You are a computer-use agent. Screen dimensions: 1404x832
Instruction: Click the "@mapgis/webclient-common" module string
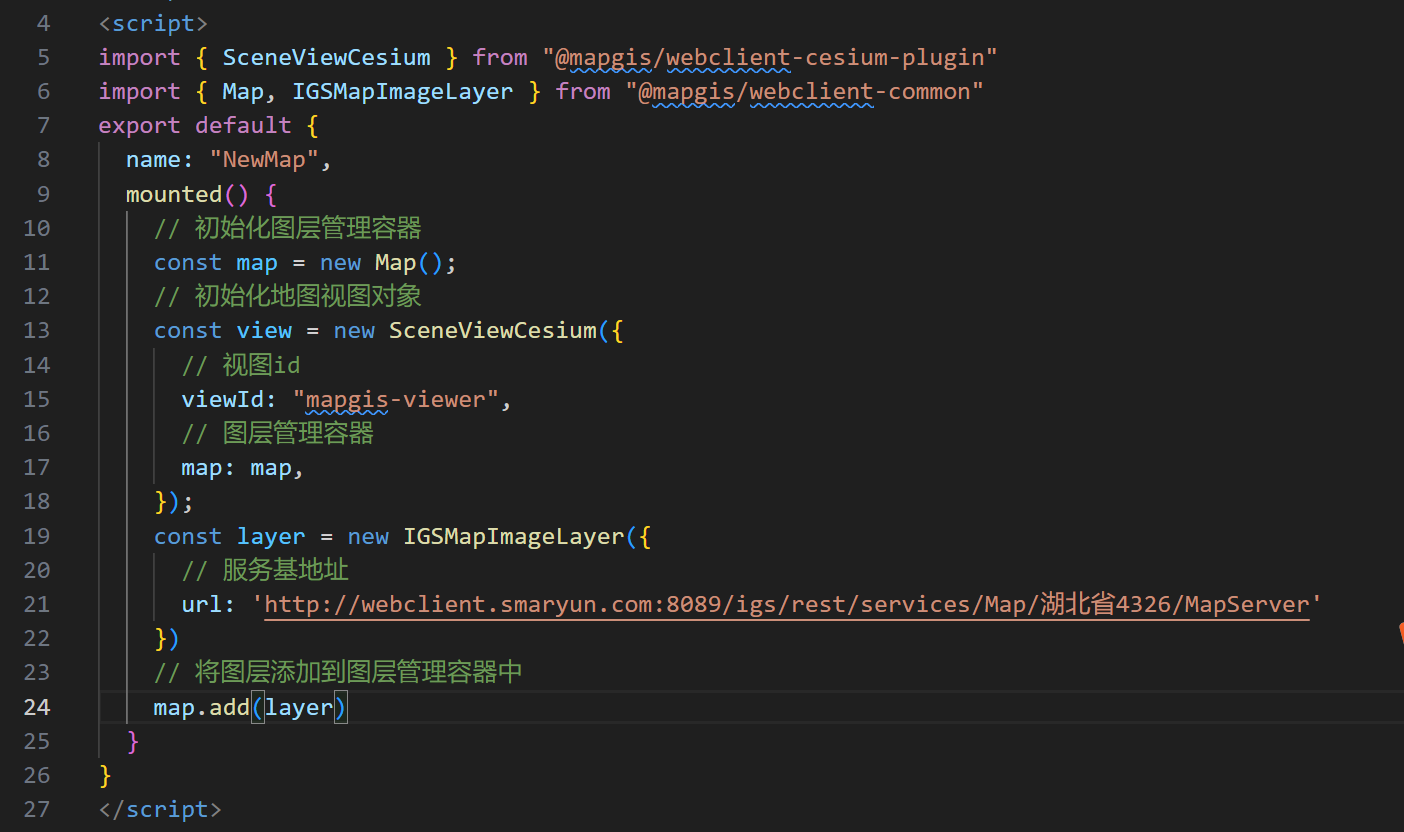805,92
